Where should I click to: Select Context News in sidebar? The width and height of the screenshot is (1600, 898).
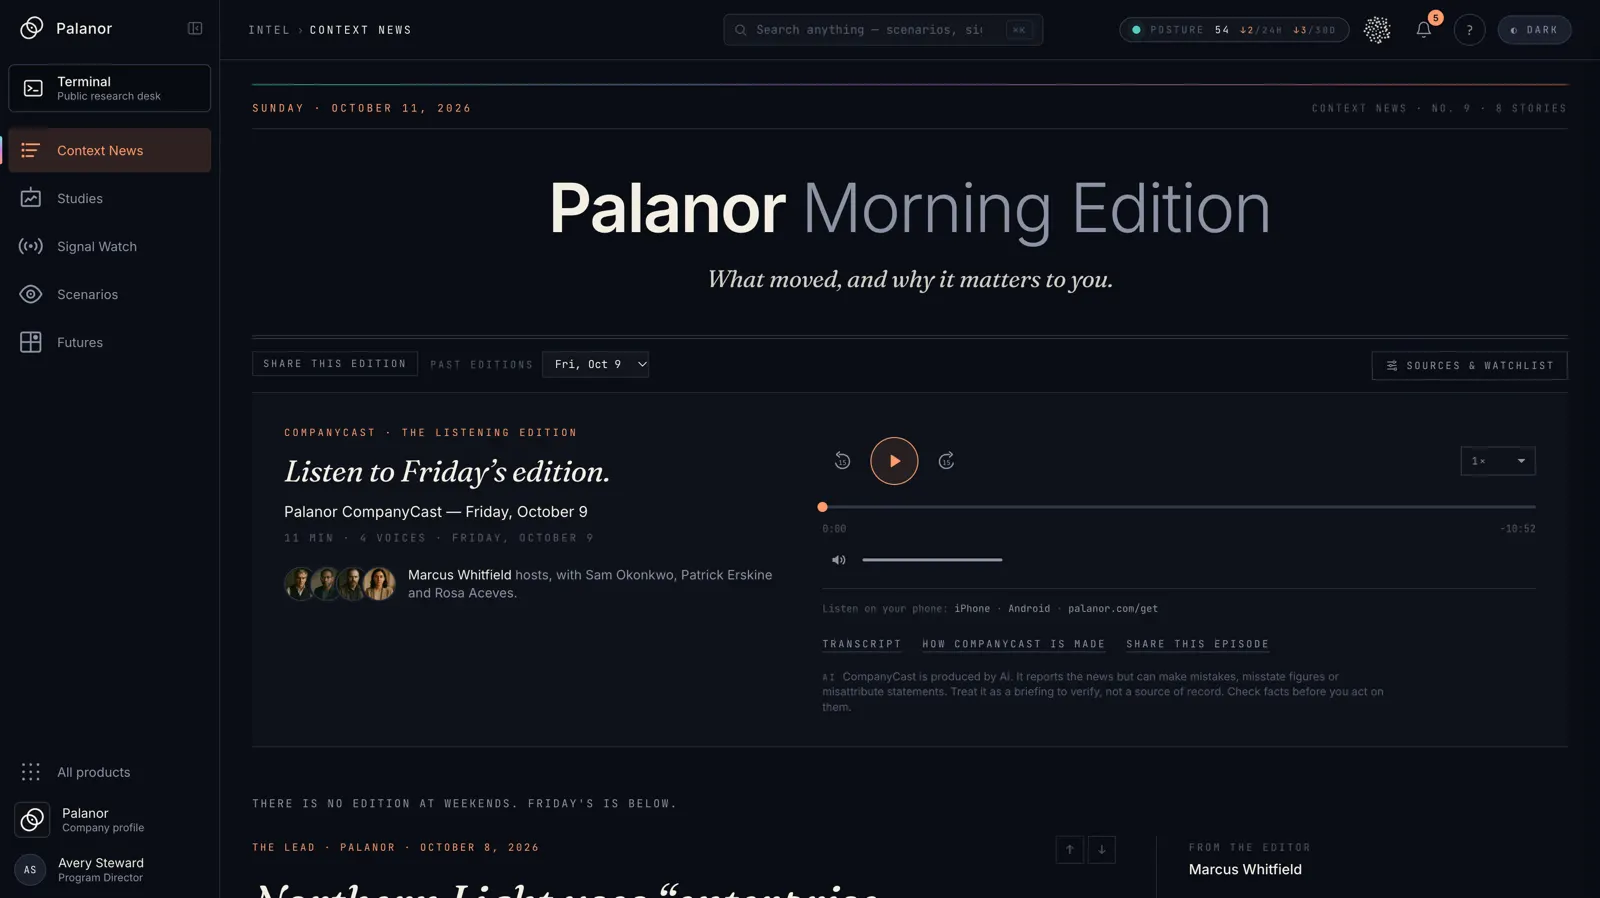coord(110,150)
